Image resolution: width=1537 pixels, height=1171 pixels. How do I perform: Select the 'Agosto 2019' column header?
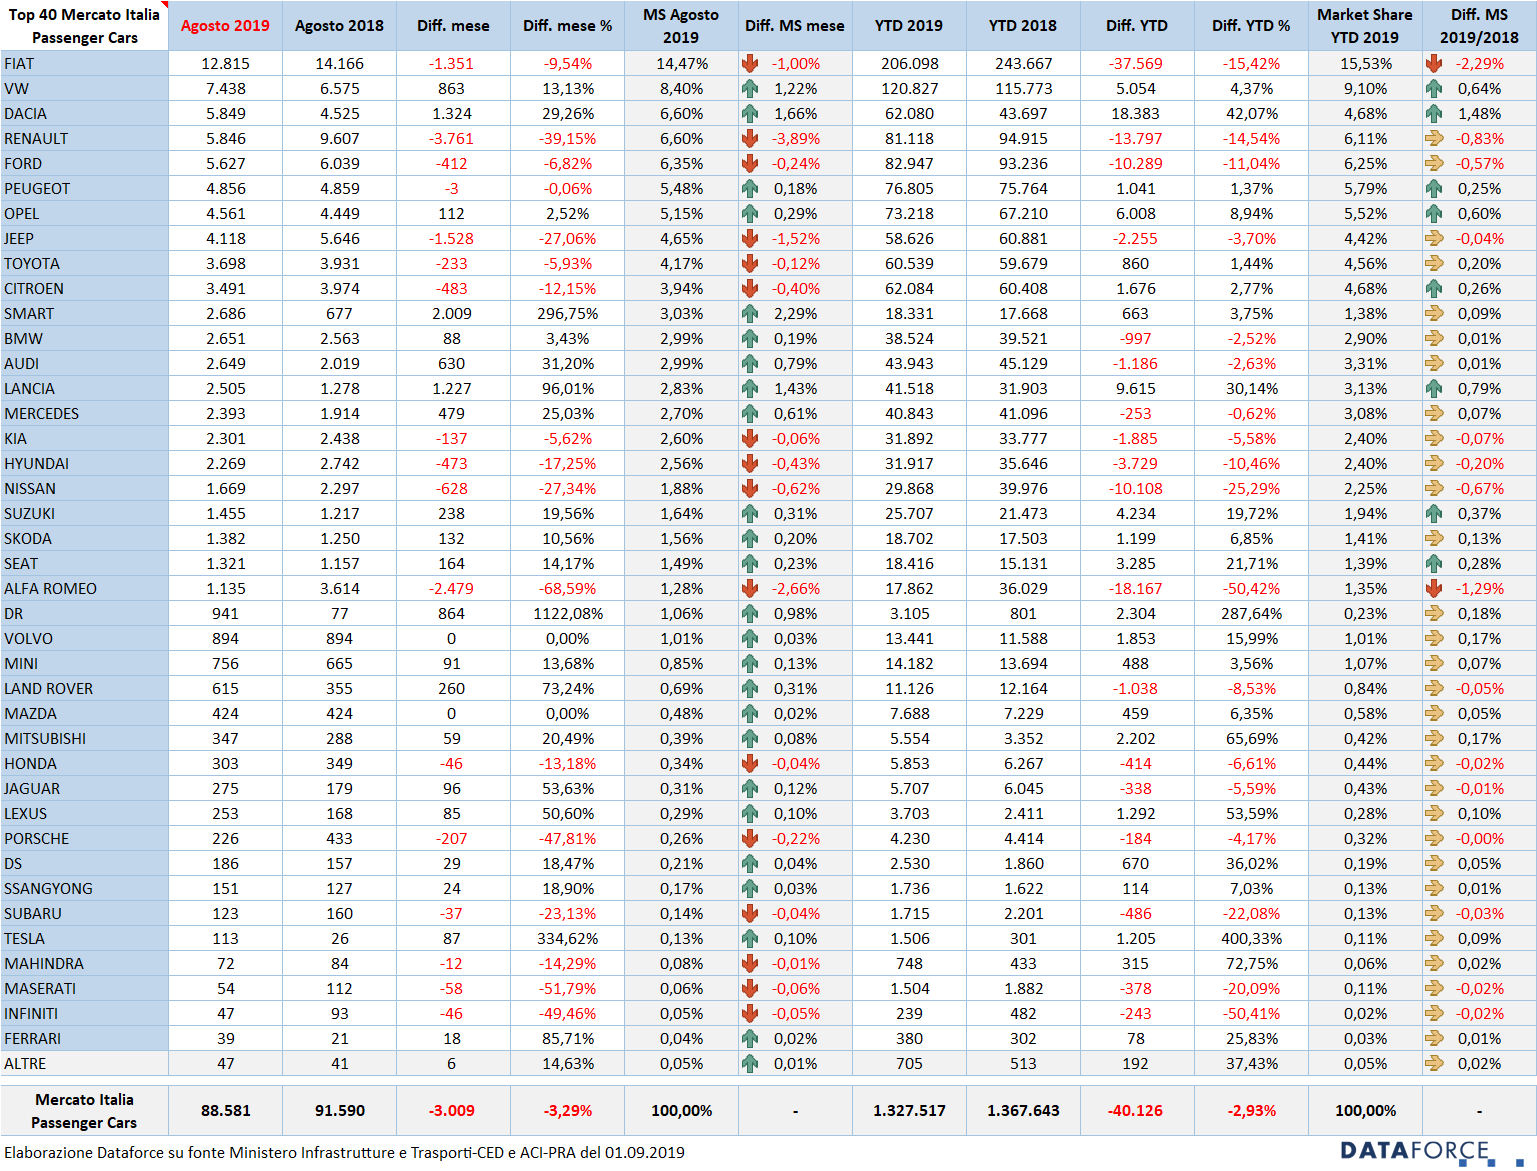tap(225, 26)
